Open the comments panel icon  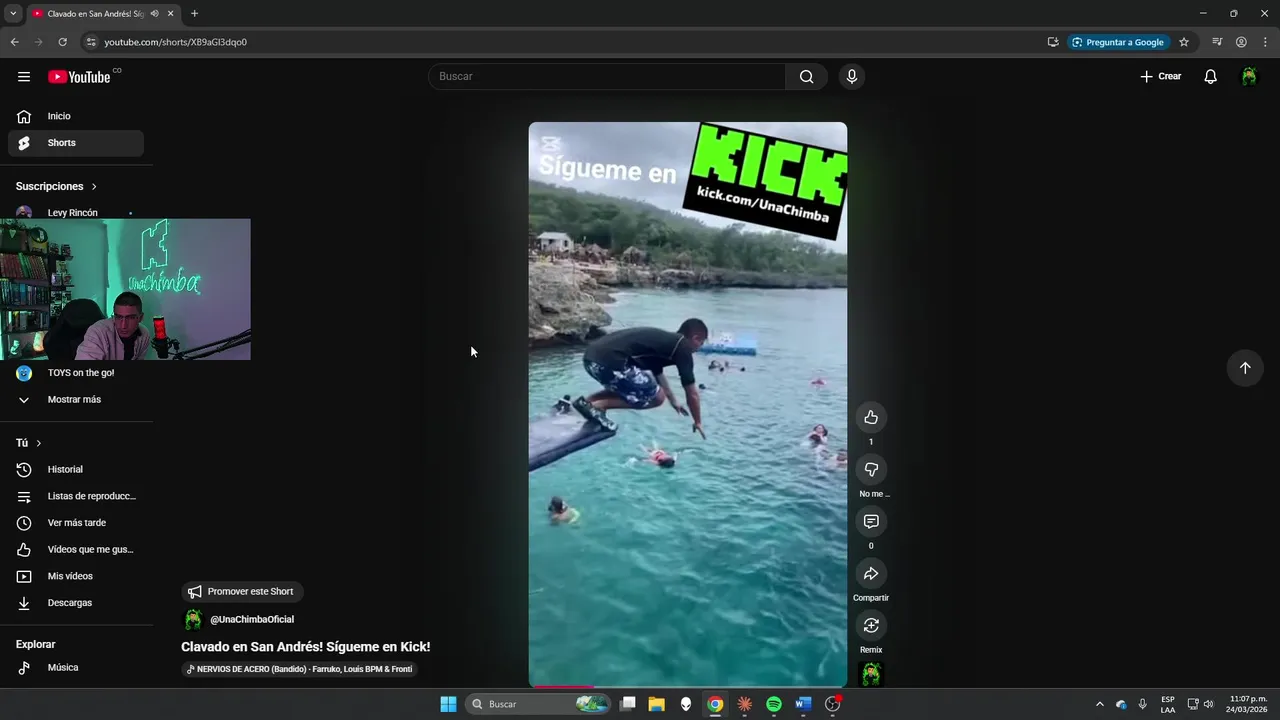(871, 521)
